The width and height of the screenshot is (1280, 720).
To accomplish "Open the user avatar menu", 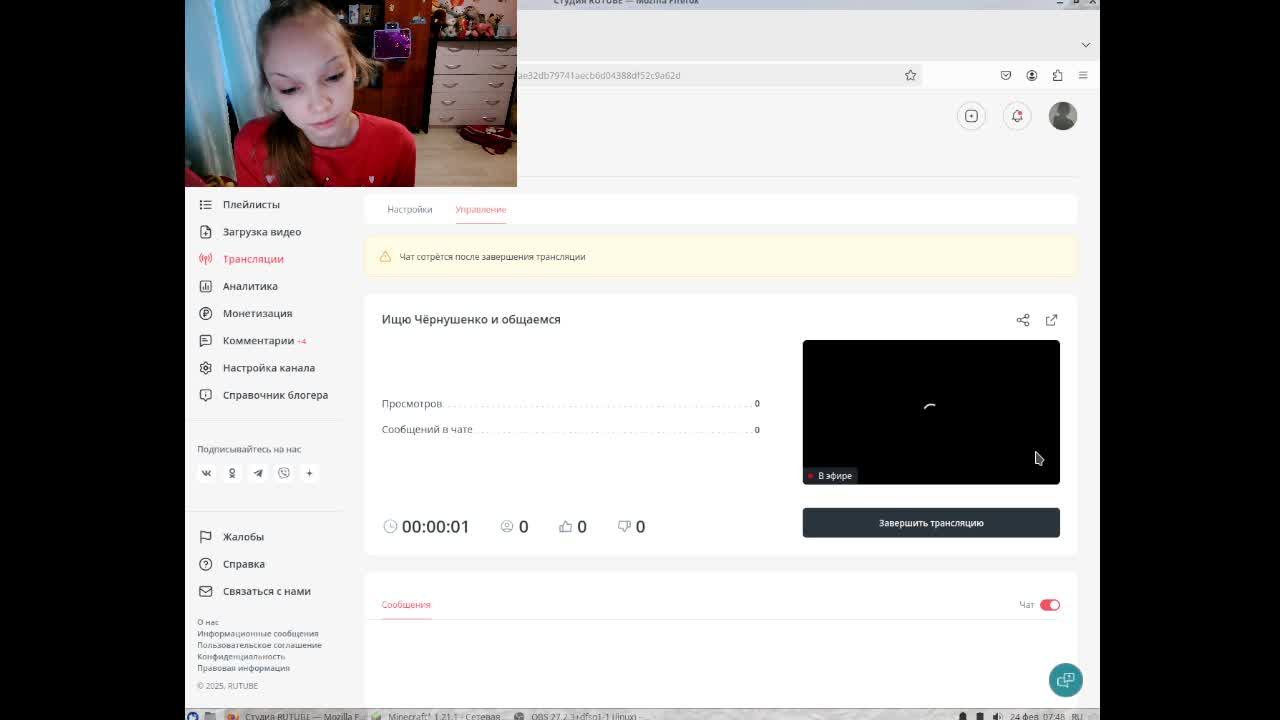I will tap(1063, 116).
